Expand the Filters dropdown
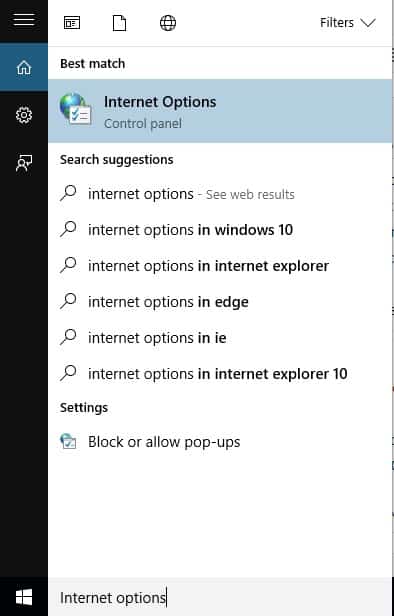 (348, 23)
